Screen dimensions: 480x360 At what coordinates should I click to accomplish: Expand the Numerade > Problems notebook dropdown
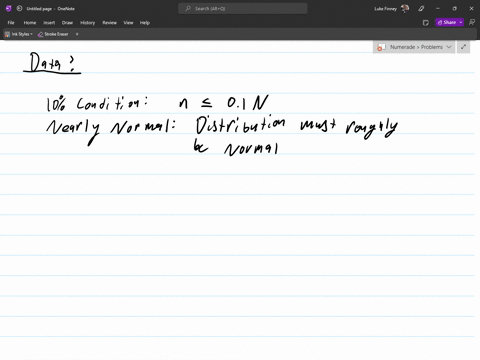click(x=449, y=47)
